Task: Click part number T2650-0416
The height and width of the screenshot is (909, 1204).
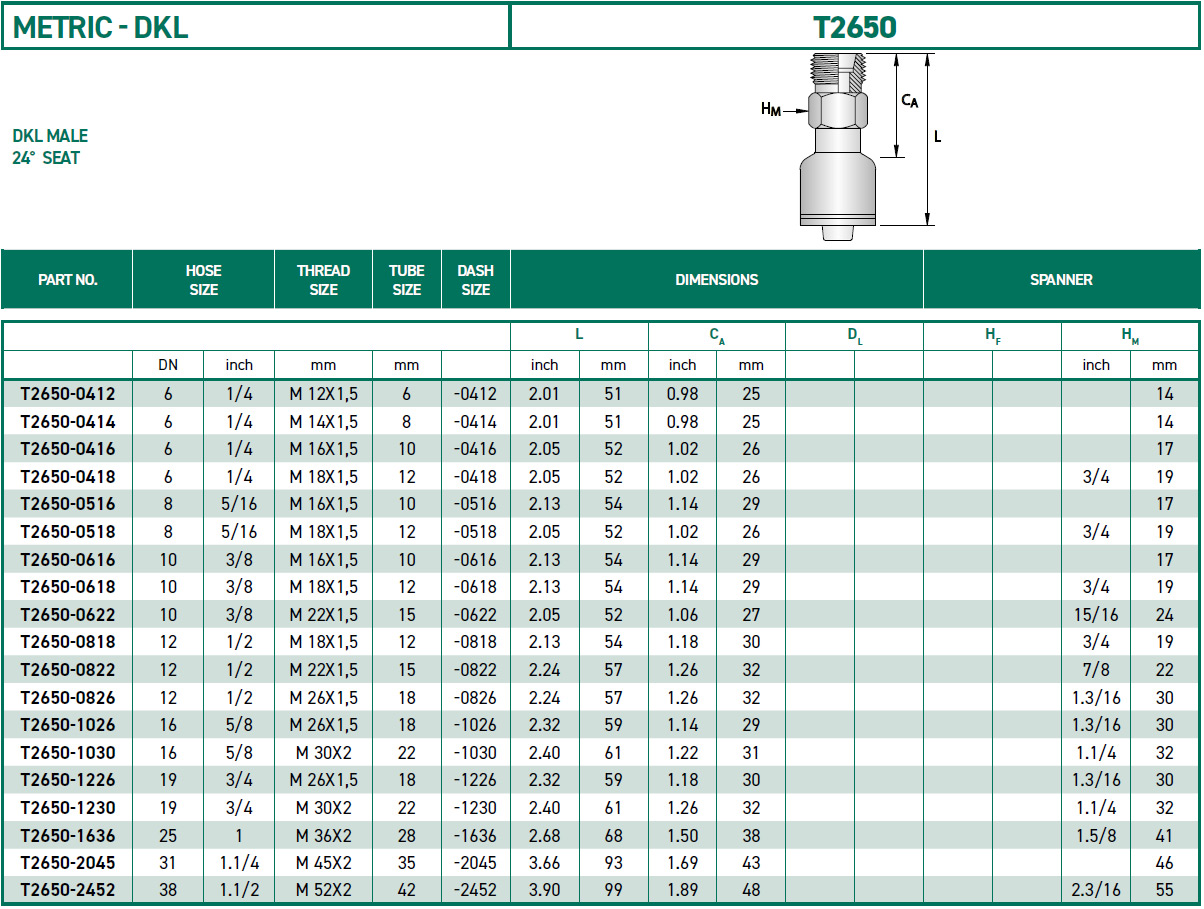Action: (x=67, y=449)
